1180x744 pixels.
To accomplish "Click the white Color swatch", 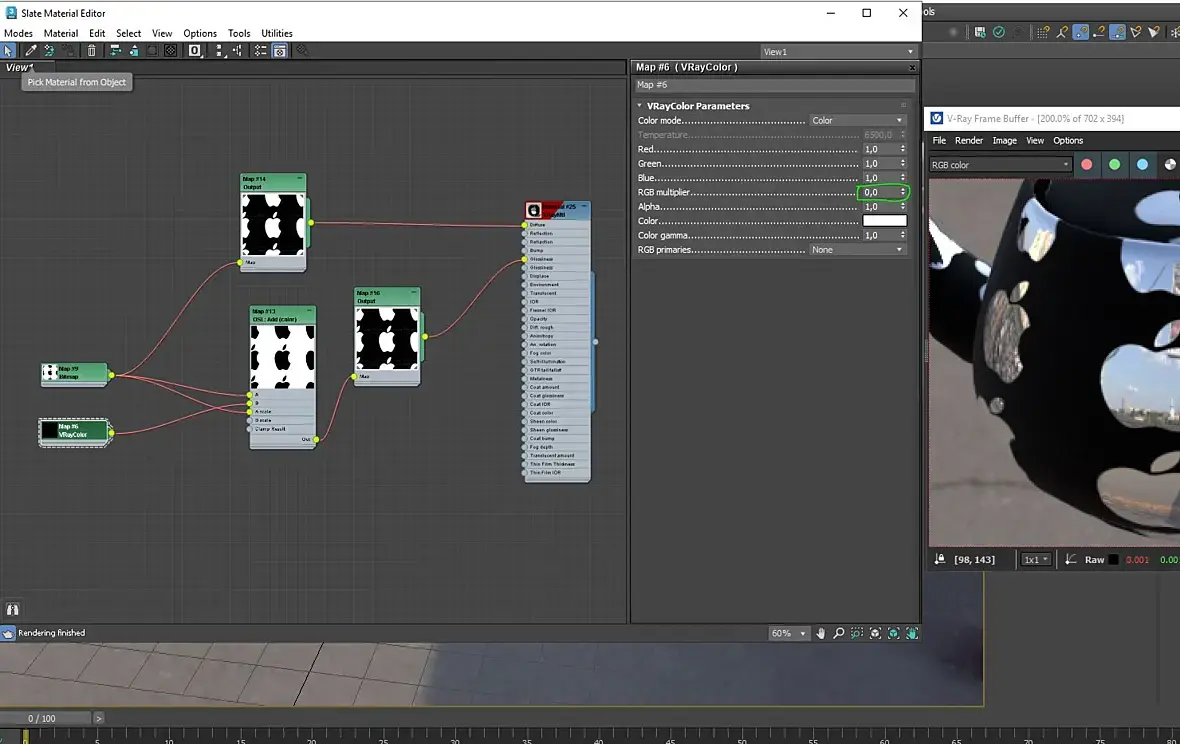I will (x=884, y=221).
